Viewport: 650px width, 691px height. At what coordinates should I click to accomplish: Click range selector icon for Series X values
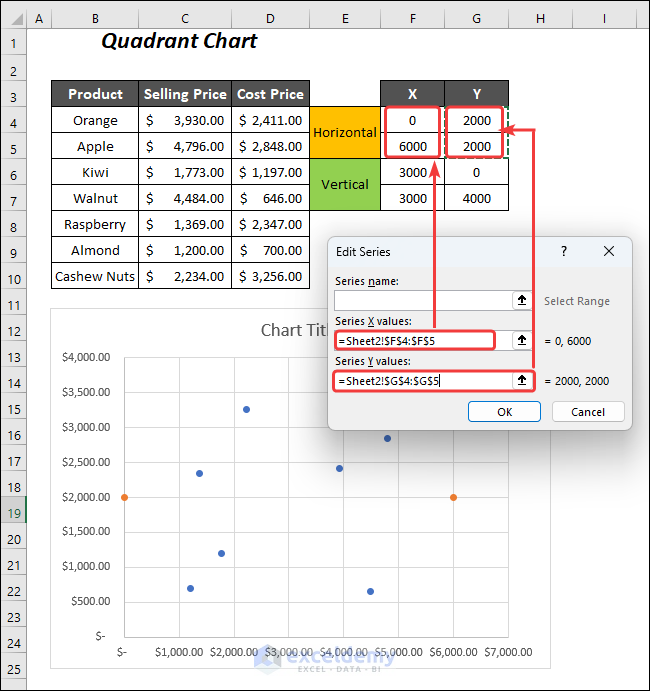(522, 341)
